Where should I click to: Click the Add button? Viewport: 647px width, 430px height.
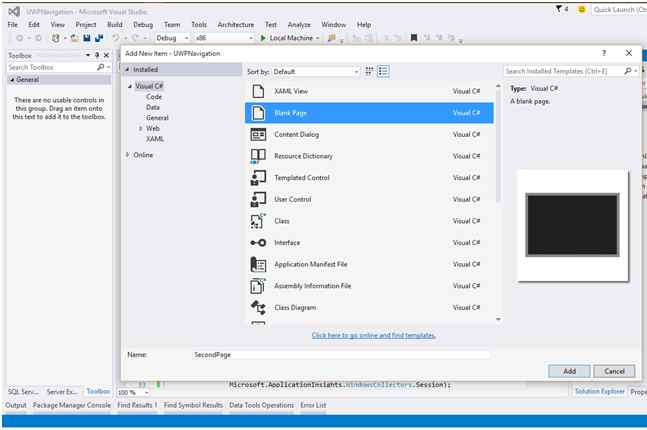[x=569, y=371]
